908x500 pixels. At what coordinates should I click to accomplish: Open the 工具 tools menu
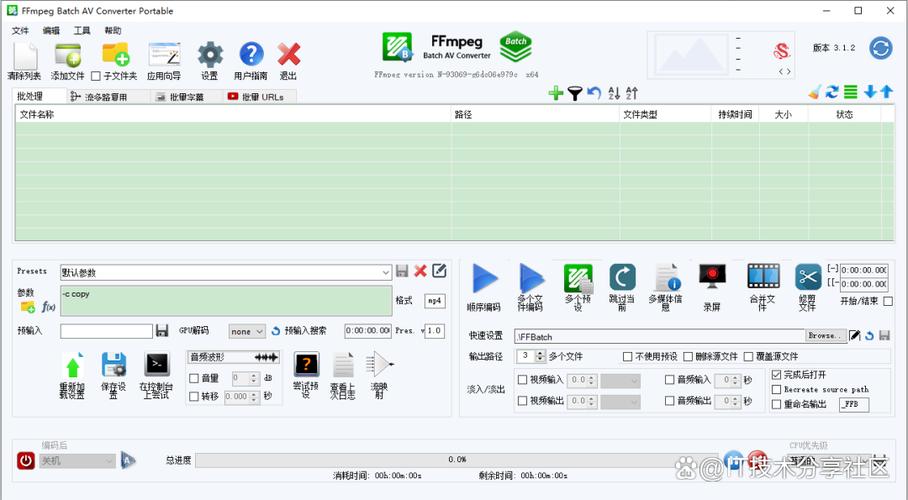coord(82,31)
